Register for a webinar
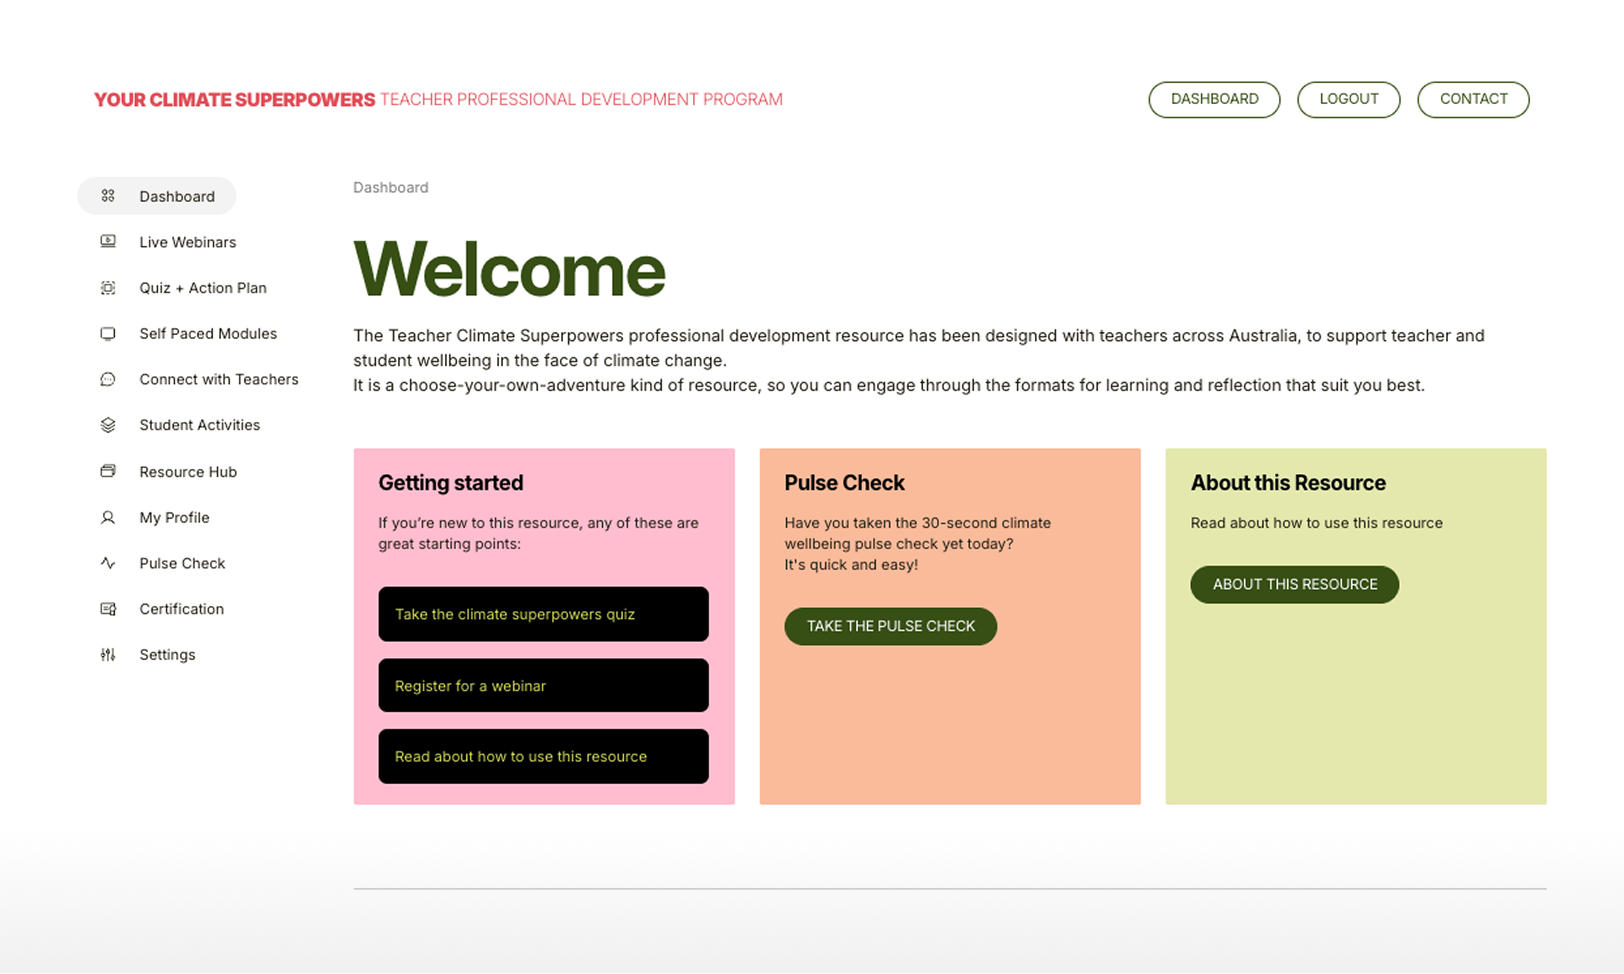The height and width of the screenshot is (974, 1624). tap(543, 685)
